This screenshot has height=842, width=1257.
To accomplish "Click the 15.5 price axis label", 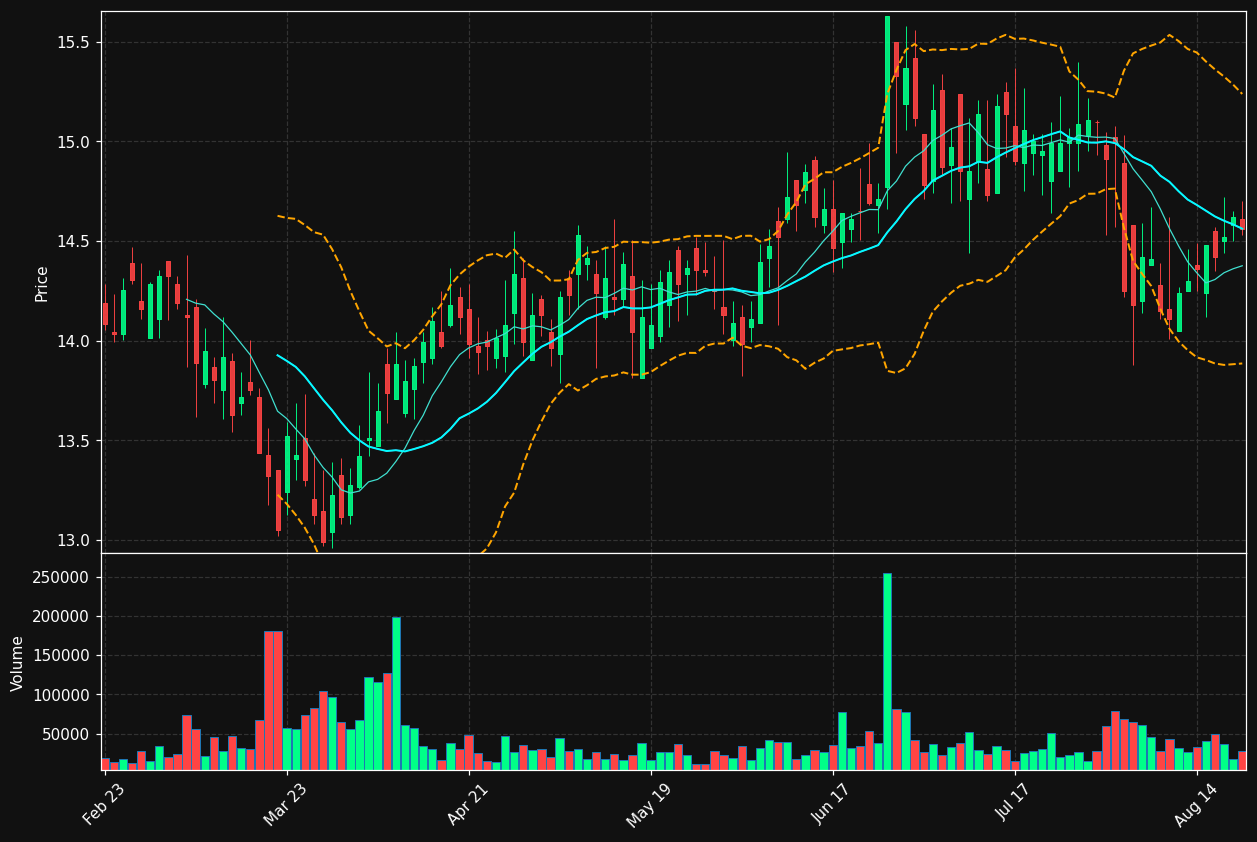I will pyautogui.click(x=73, y=42).
